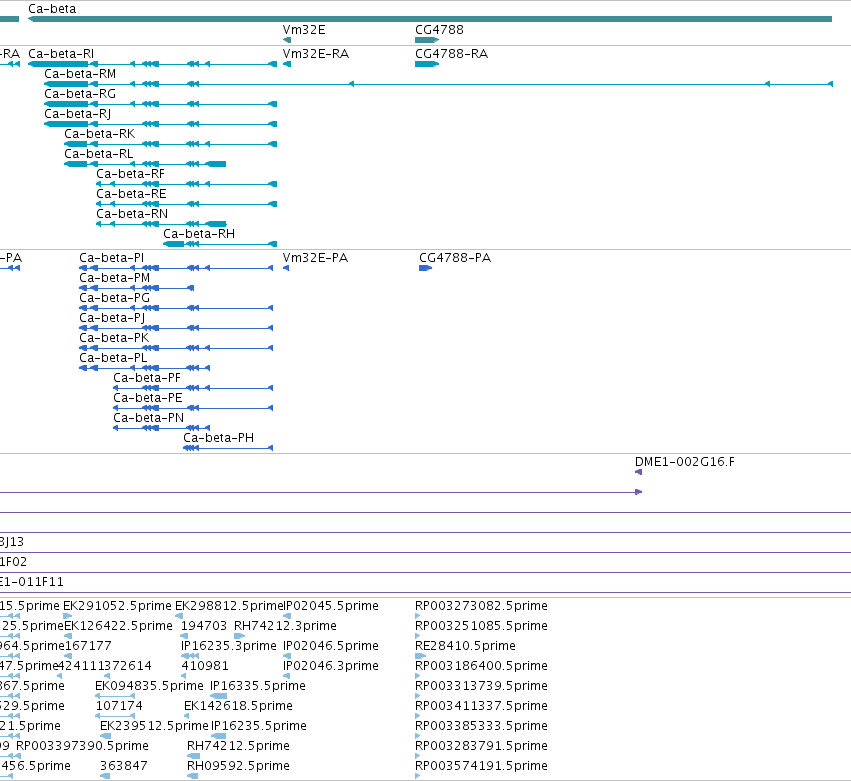Viewport: 851px width, 781px height.
Task: Select the Ca-beta-PE protein label
Action: point(148,398)
